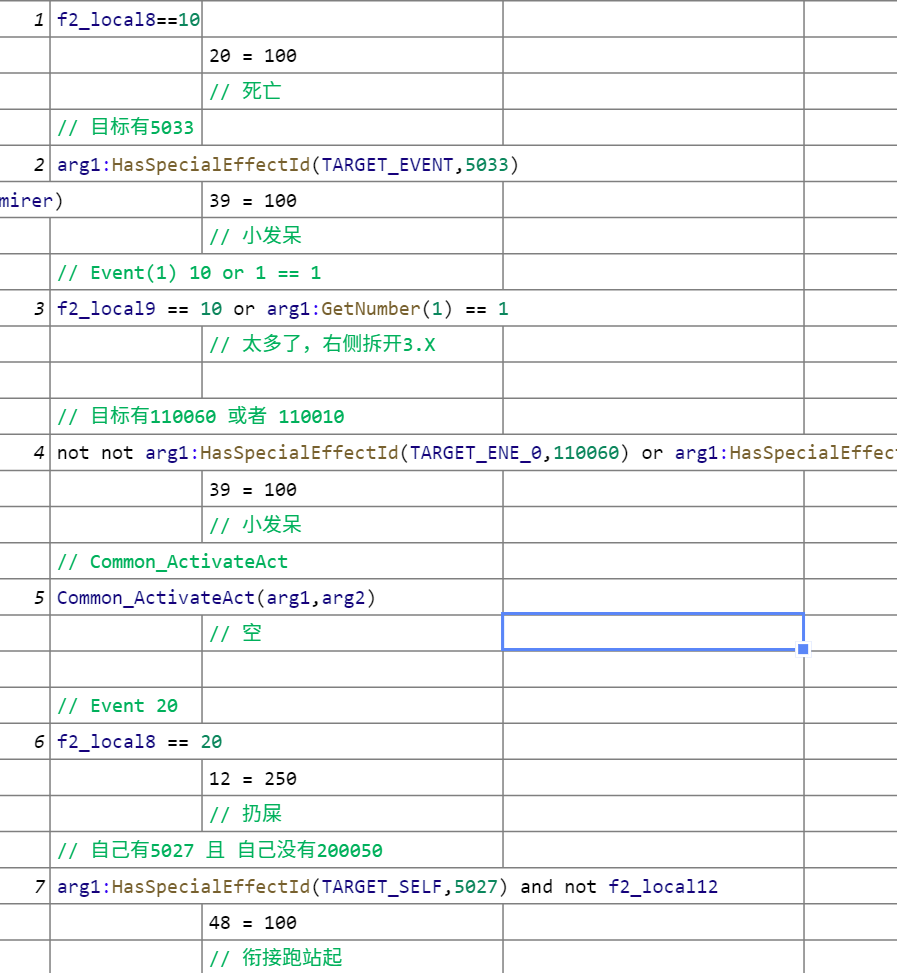The width and height of the screenshot is (897, 973).
Task: Select the cell containing f2_local8==10
Action: [126, 20]
